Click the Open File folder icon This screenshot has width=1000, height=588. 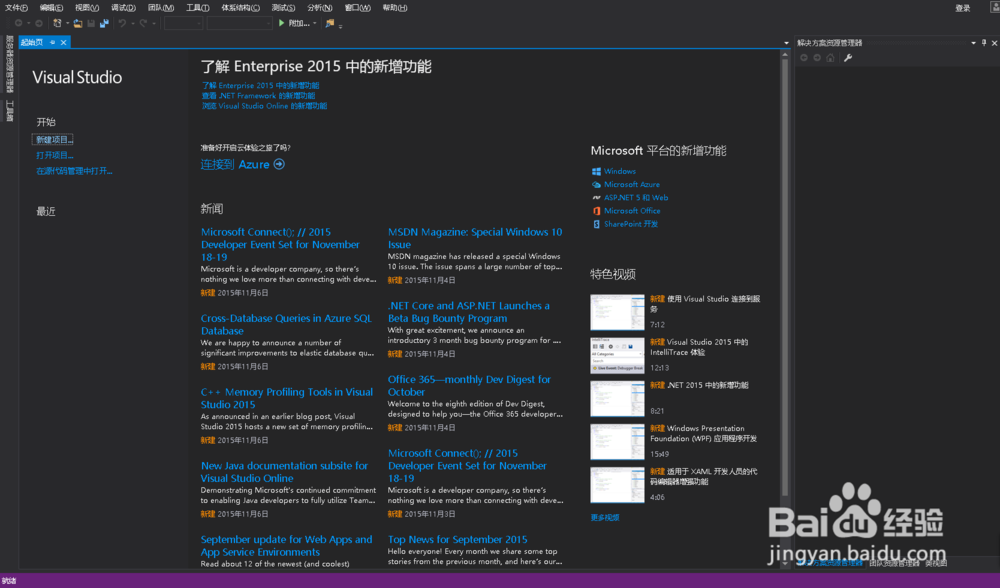click(x=78, y=23)
